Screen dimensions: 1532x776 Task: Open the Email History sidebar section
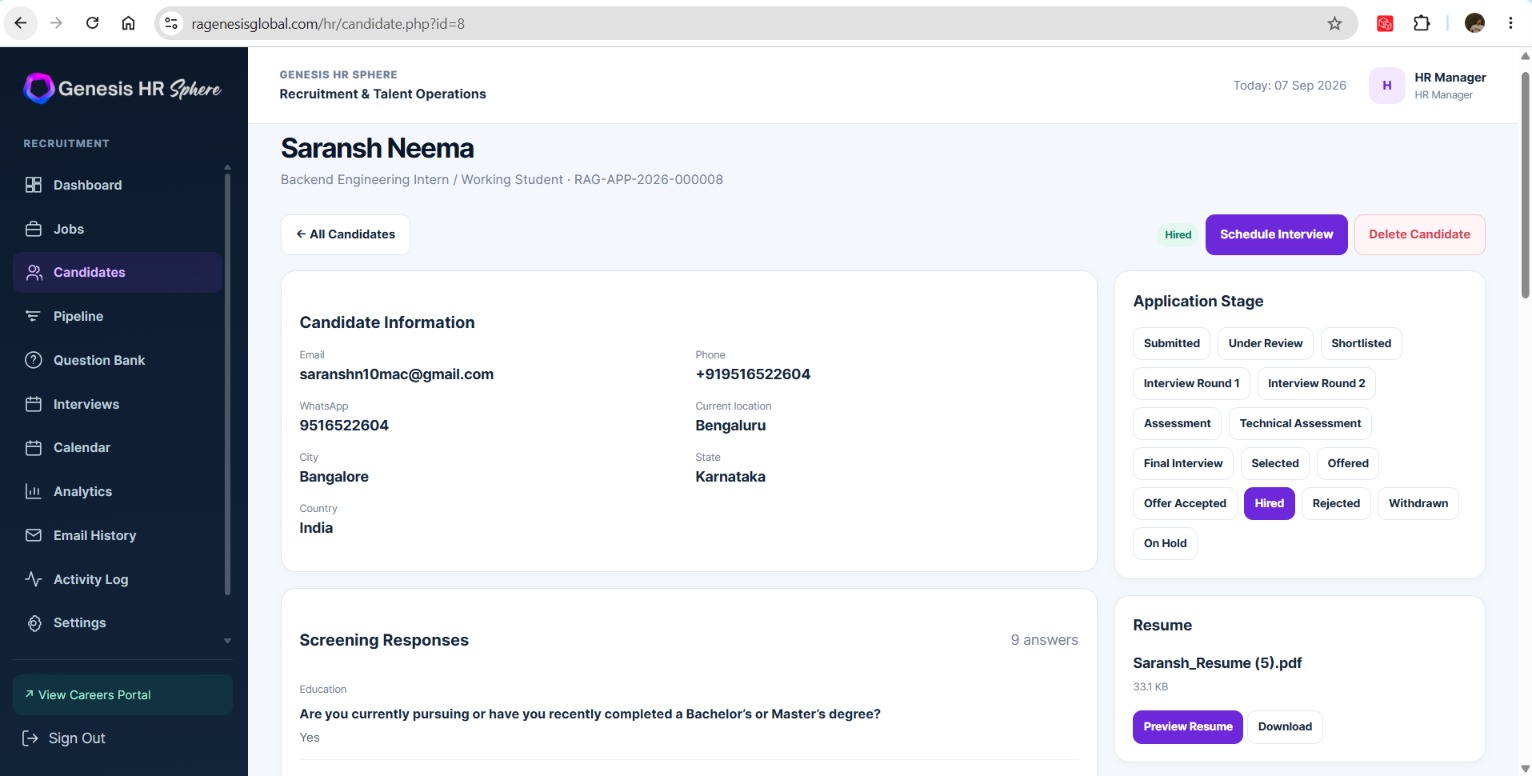click(118, 535)
